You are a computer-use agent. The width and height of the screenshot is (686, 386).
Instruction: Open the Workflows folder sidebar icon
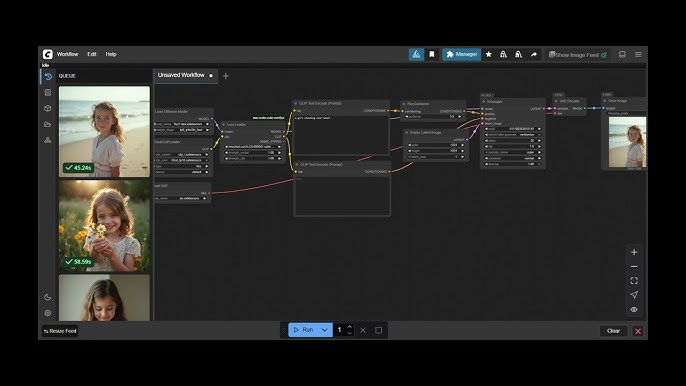click(x=48, y=124)
